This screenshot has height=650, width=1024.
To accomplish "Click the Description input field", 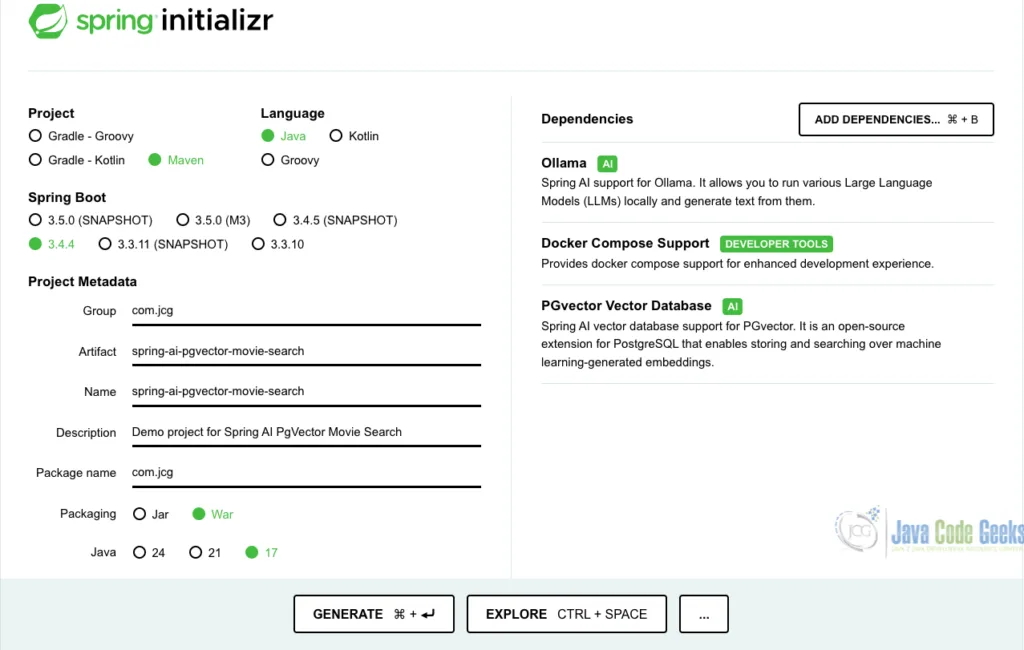I will [x=306, y=432].
